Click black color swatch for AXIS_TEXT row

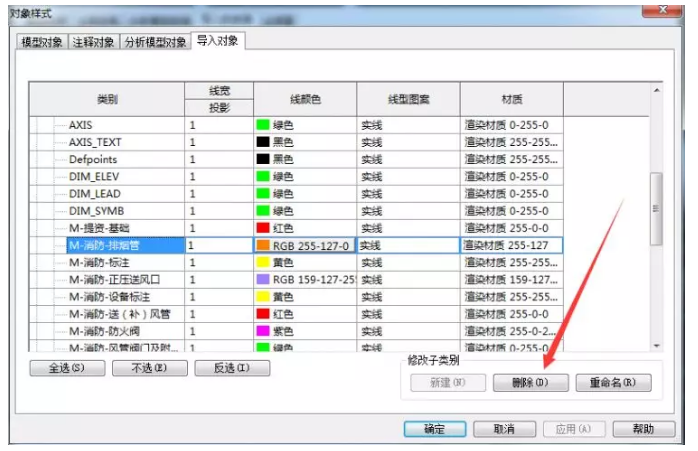[x=263, y=142]
